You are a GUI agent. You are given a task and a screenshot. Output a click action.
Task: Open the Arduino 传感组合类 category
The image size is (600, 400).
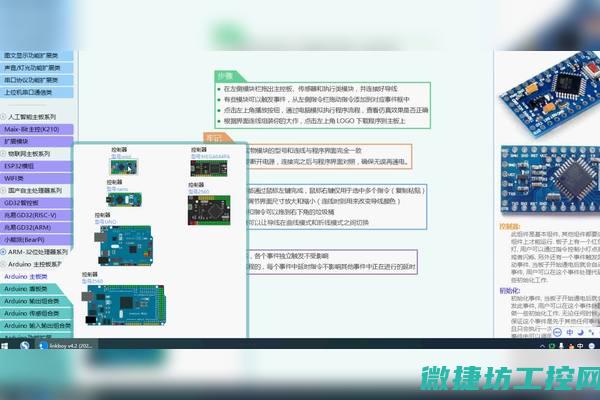coord(36,313)
